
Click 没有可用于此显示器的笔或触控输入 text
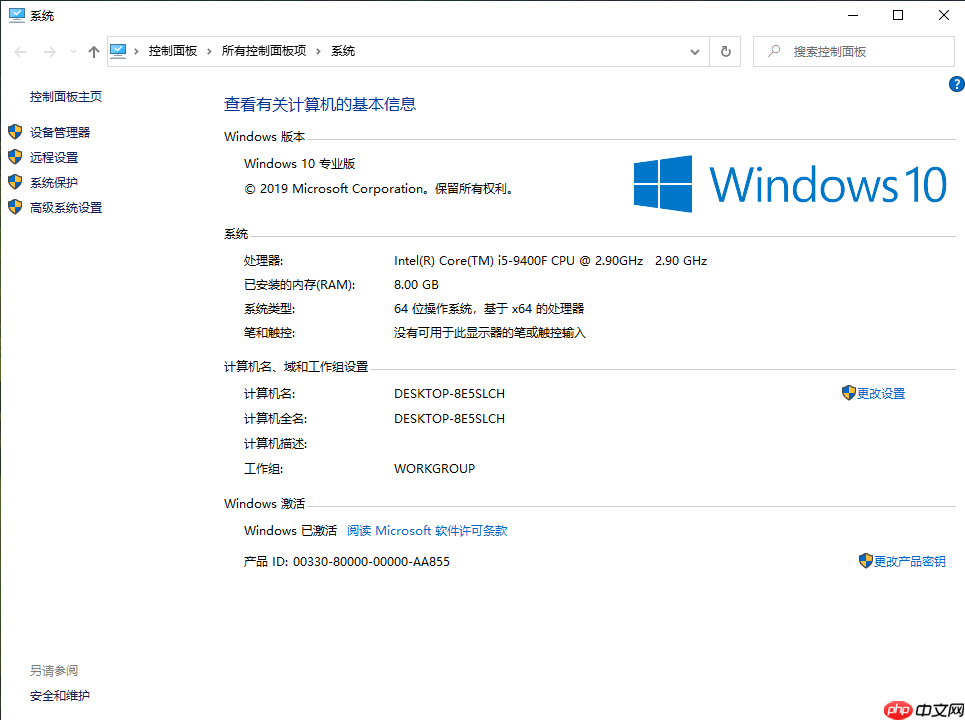click(490, 333)
